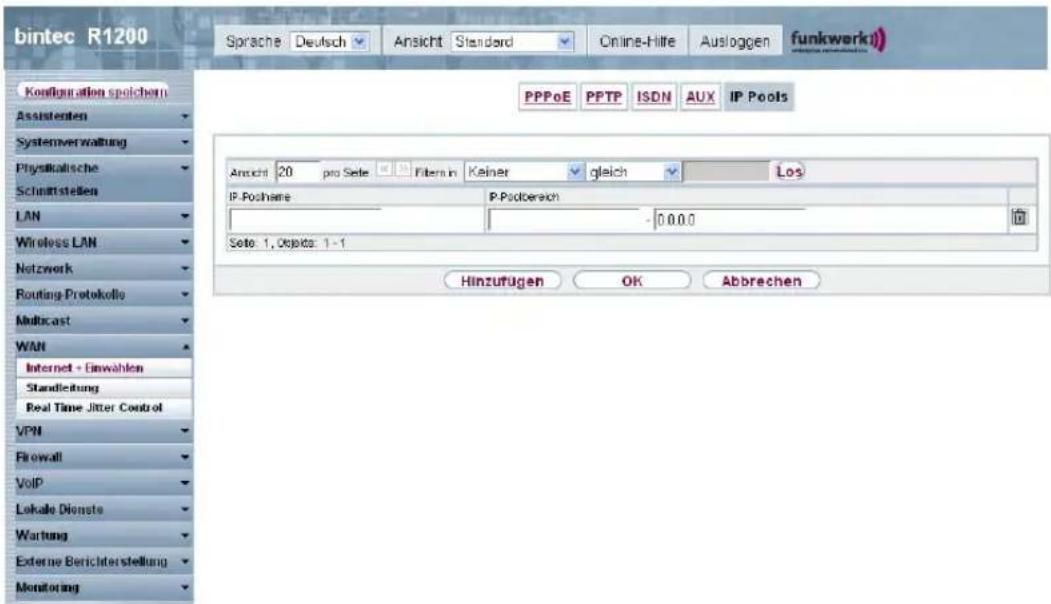
Task: Open the Online-Hilfe link
Action: [637, 42]
